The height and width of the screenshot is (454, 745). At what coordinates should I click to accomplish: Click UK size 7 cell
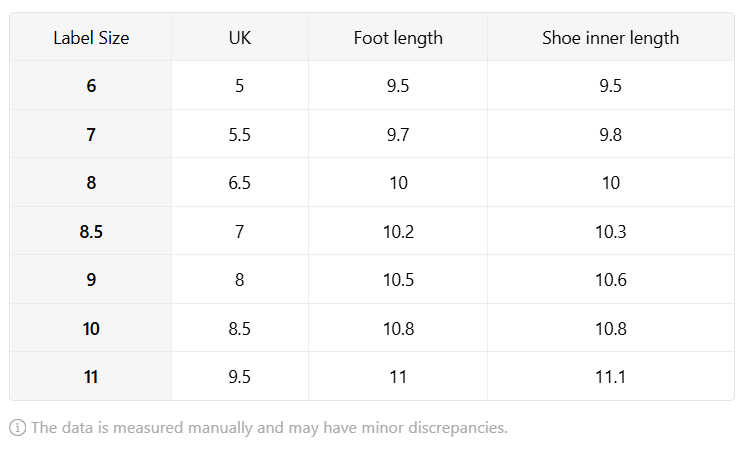pos(239,231)
